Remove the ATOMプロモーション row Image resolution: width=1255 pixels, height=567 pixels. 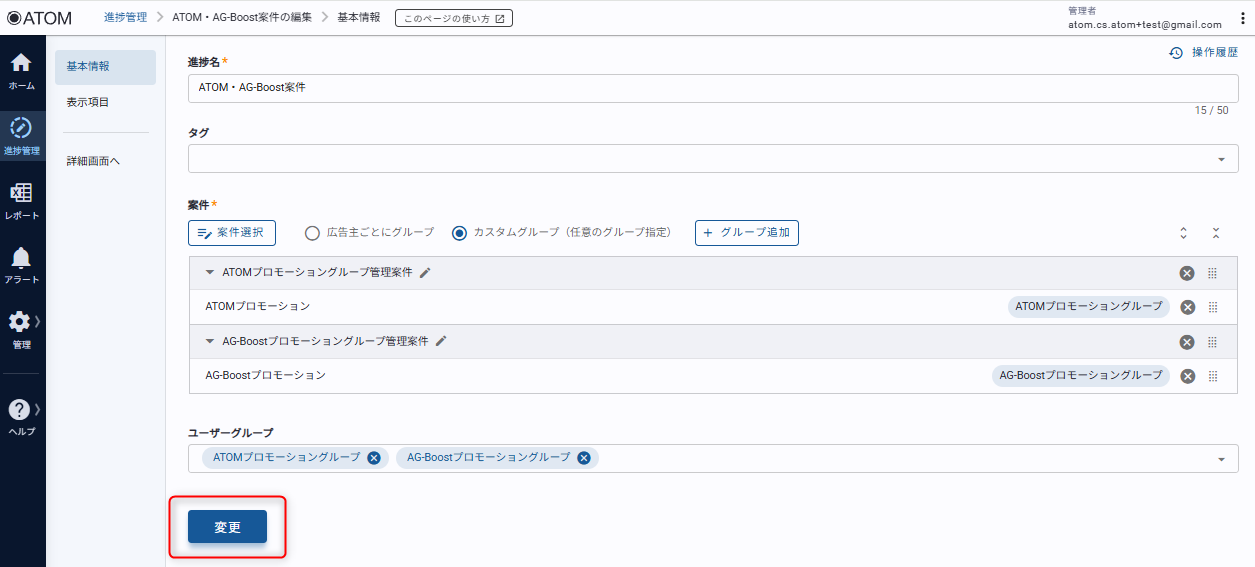1187,307
